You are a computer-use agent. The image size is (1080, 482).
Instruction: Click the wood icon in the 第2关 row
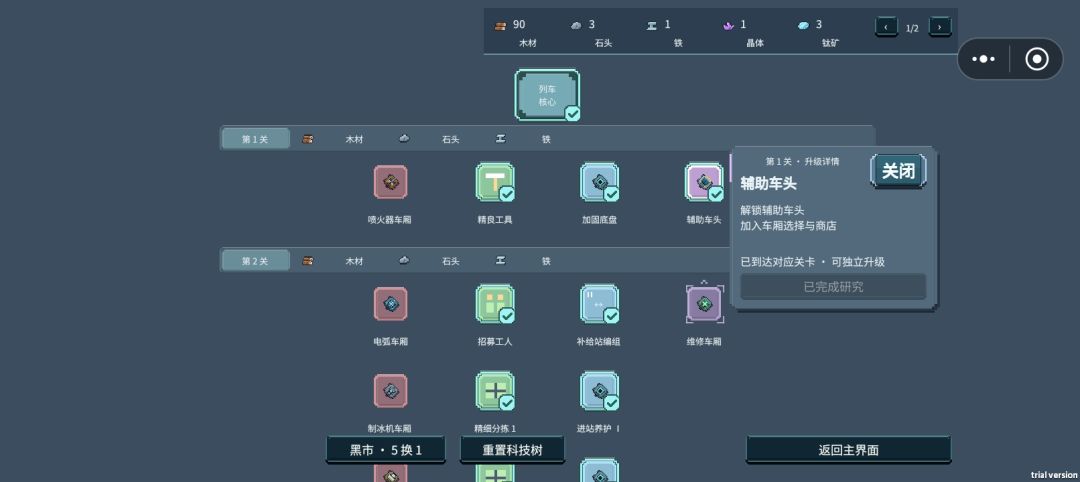click(307, 260)
